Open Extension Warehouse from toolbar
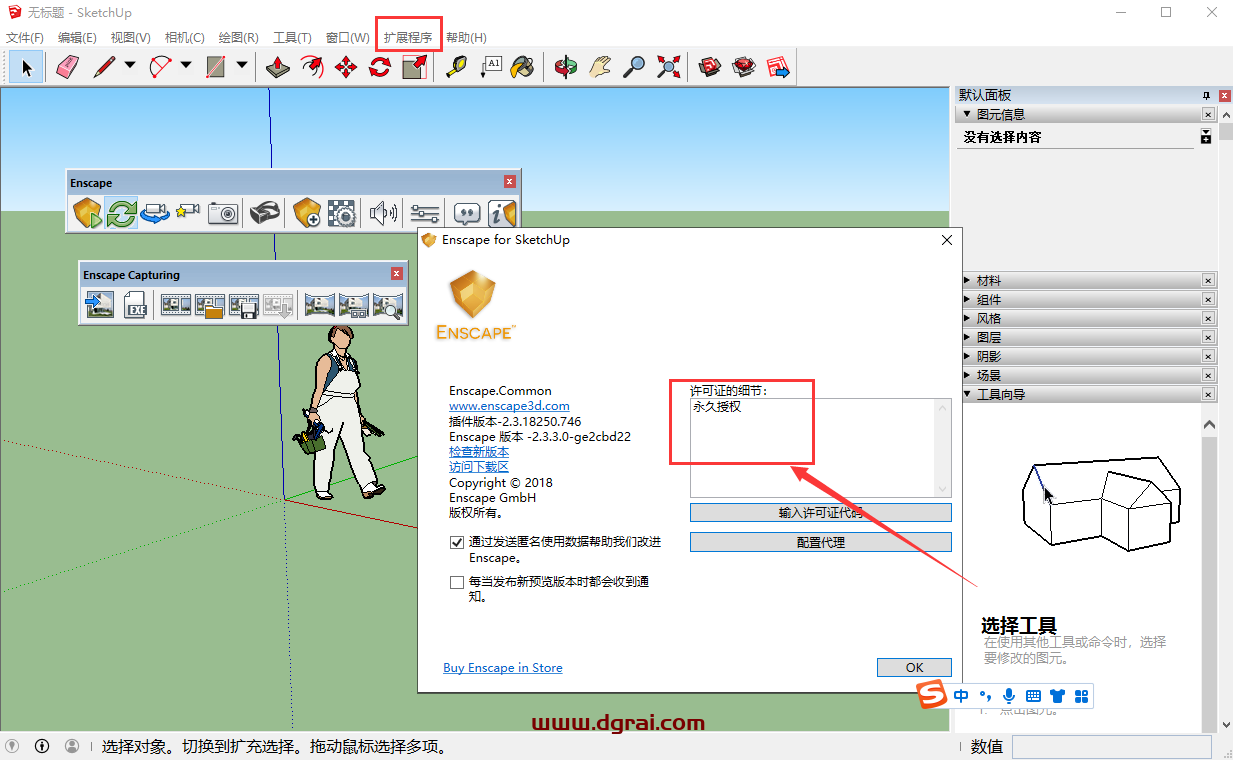 click(x=744, y=67)
